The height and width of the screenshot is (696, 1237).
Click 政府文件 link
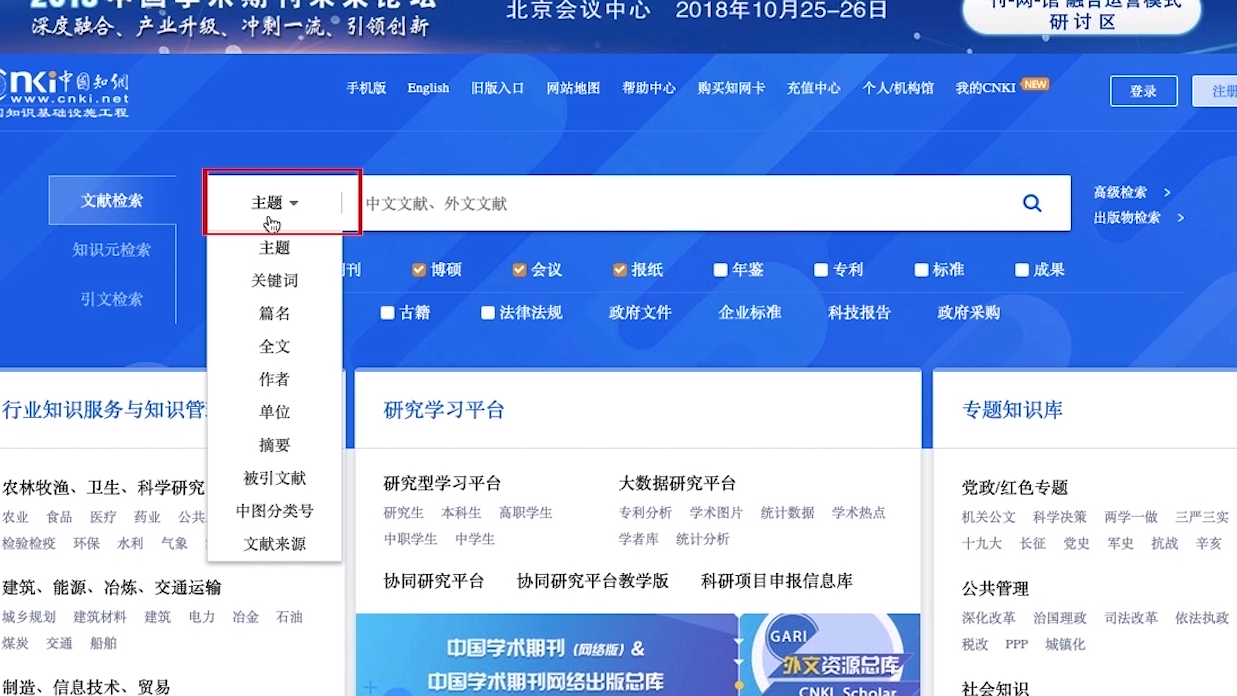click(x=640, y=313)
